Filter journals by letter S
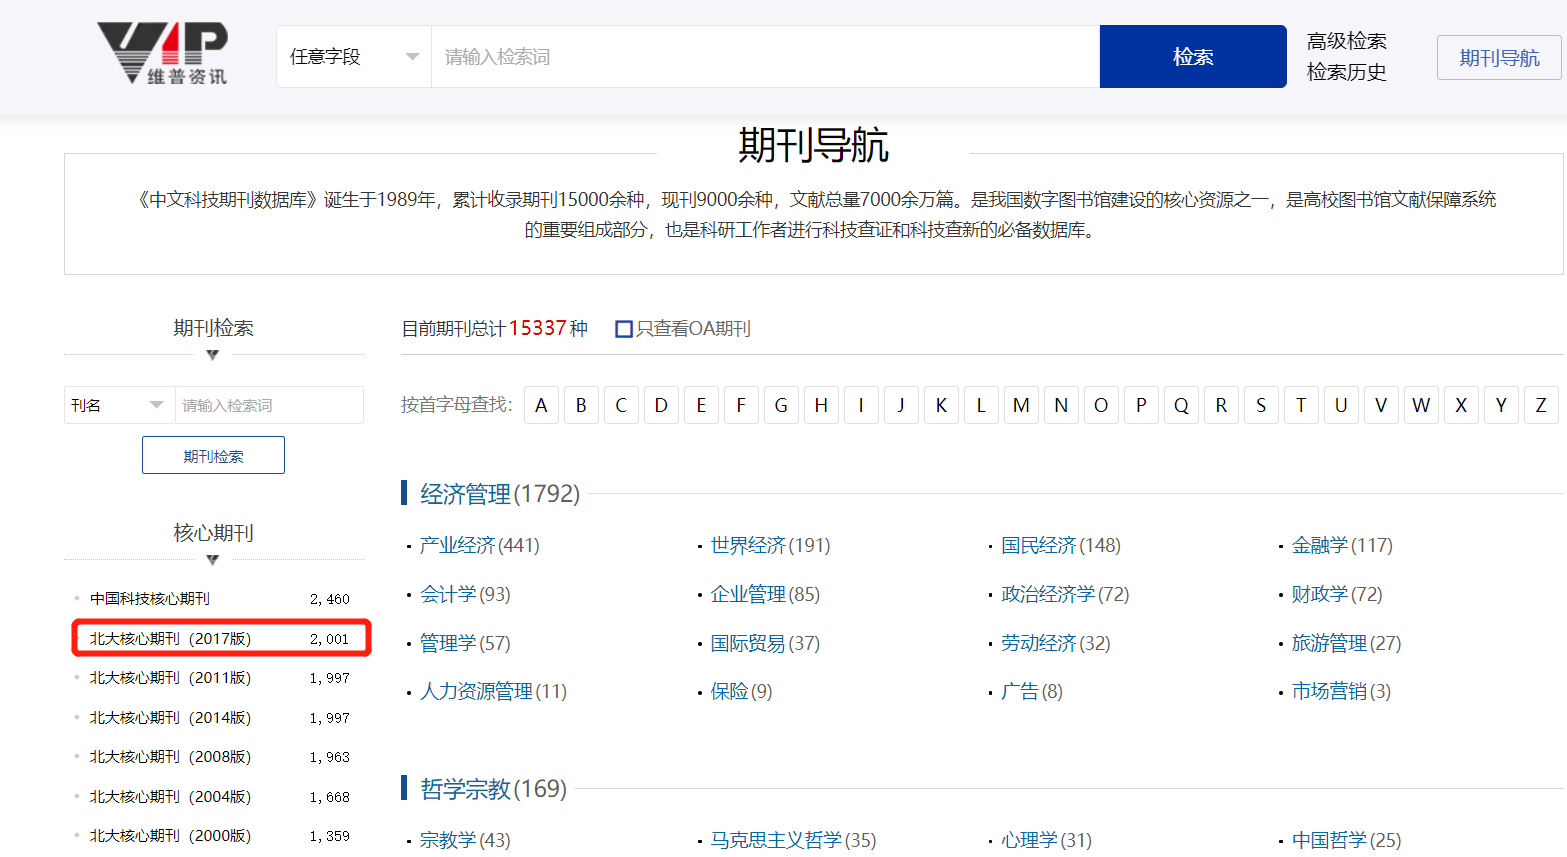Screen dimensions: 1567x857 (x=1261, y=405)
